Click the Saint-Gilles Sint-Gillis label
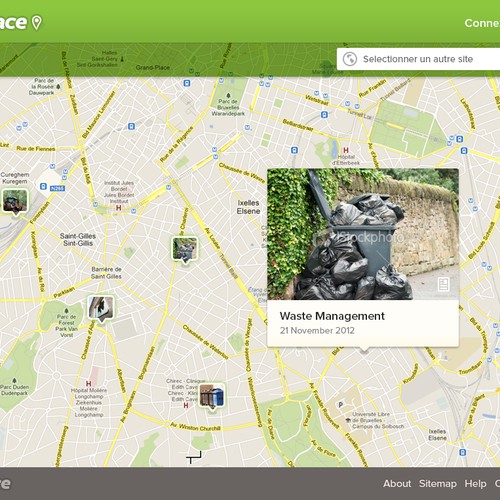 pyautogui.click(x=78, y=239)
